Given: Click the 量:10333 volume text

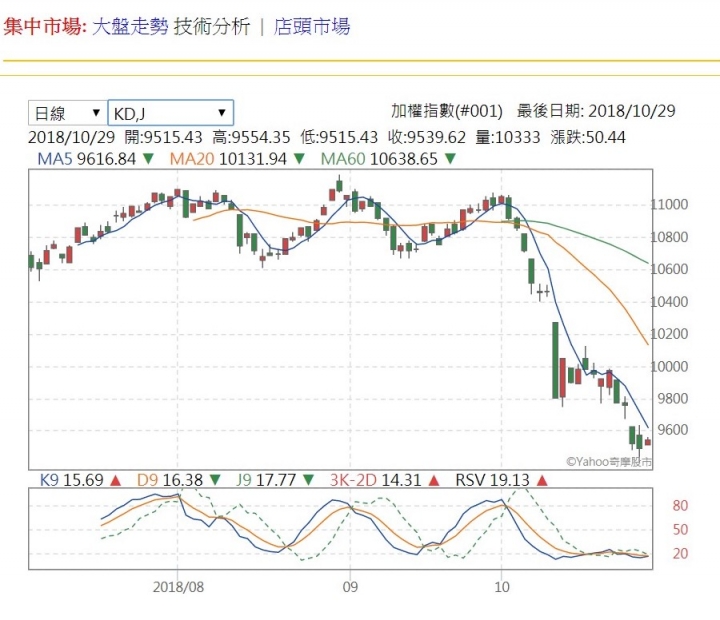Looking at the screenshot, I should pyautogui.click(x=508, y=137).
